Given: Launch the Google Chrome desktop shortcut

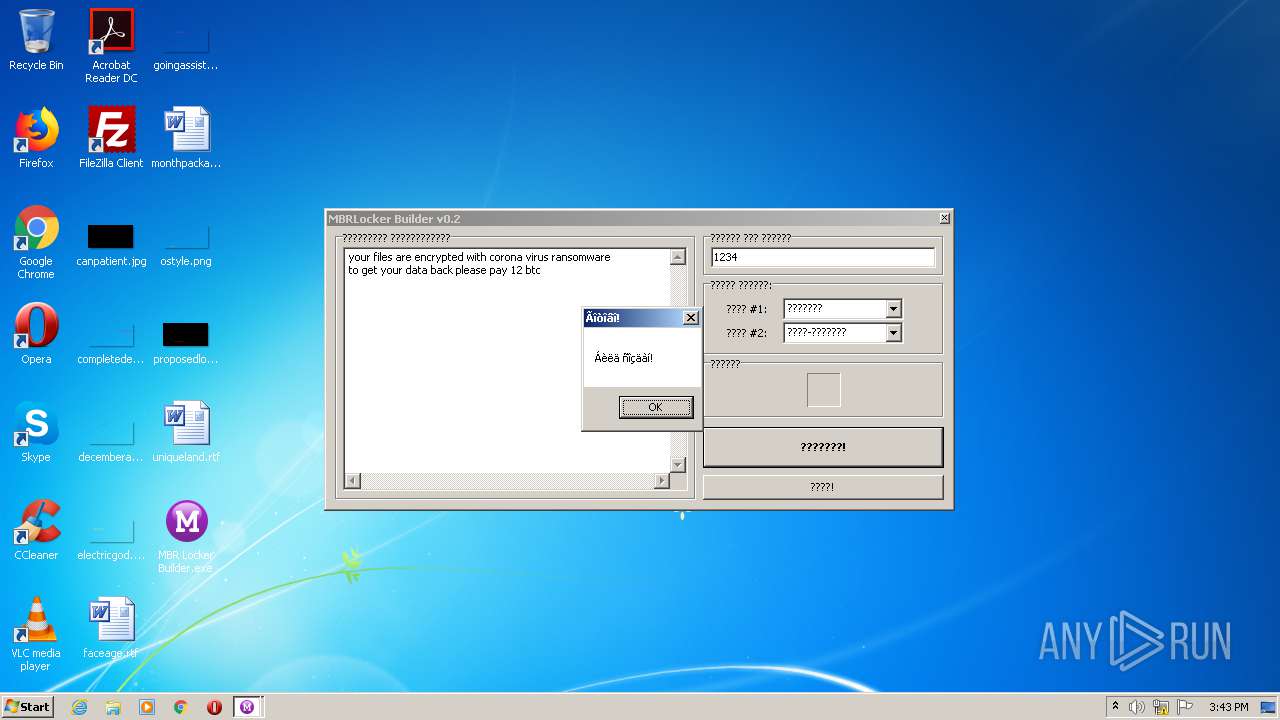Looking at the screenshot, I should 36,242.
